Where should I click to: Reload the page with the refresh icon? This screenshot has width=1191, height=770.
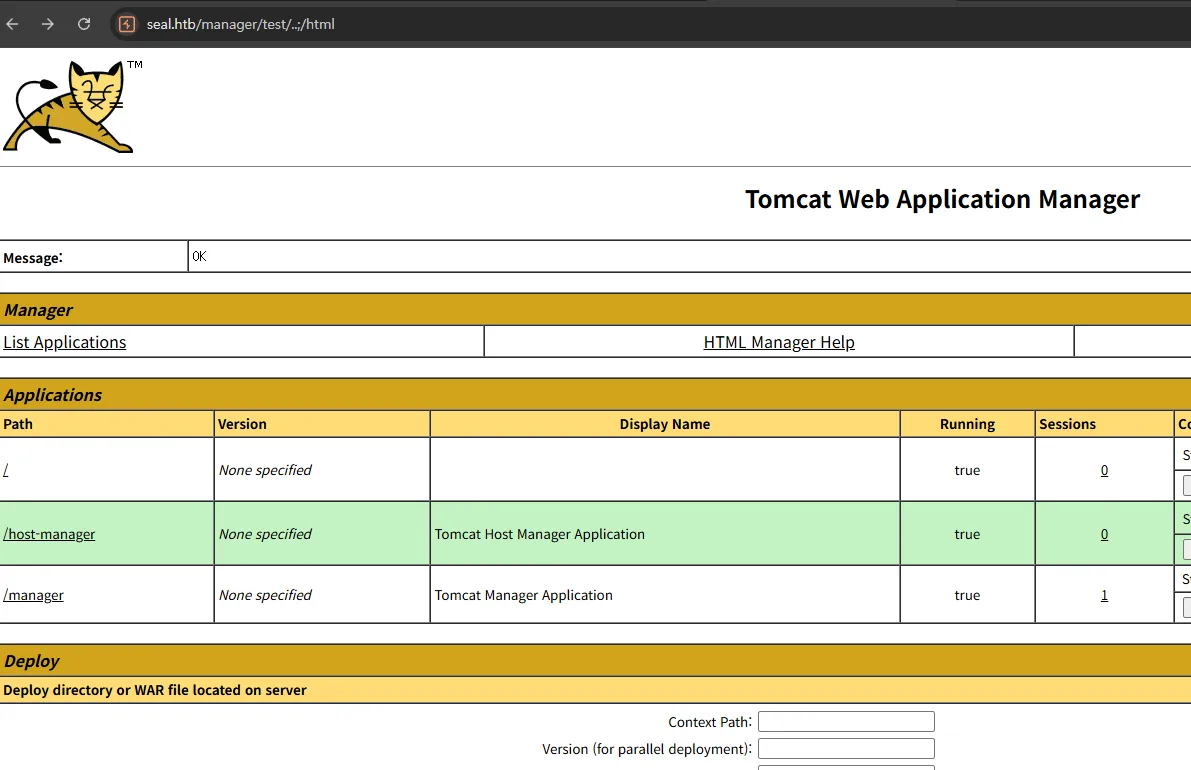click(84, 24)
